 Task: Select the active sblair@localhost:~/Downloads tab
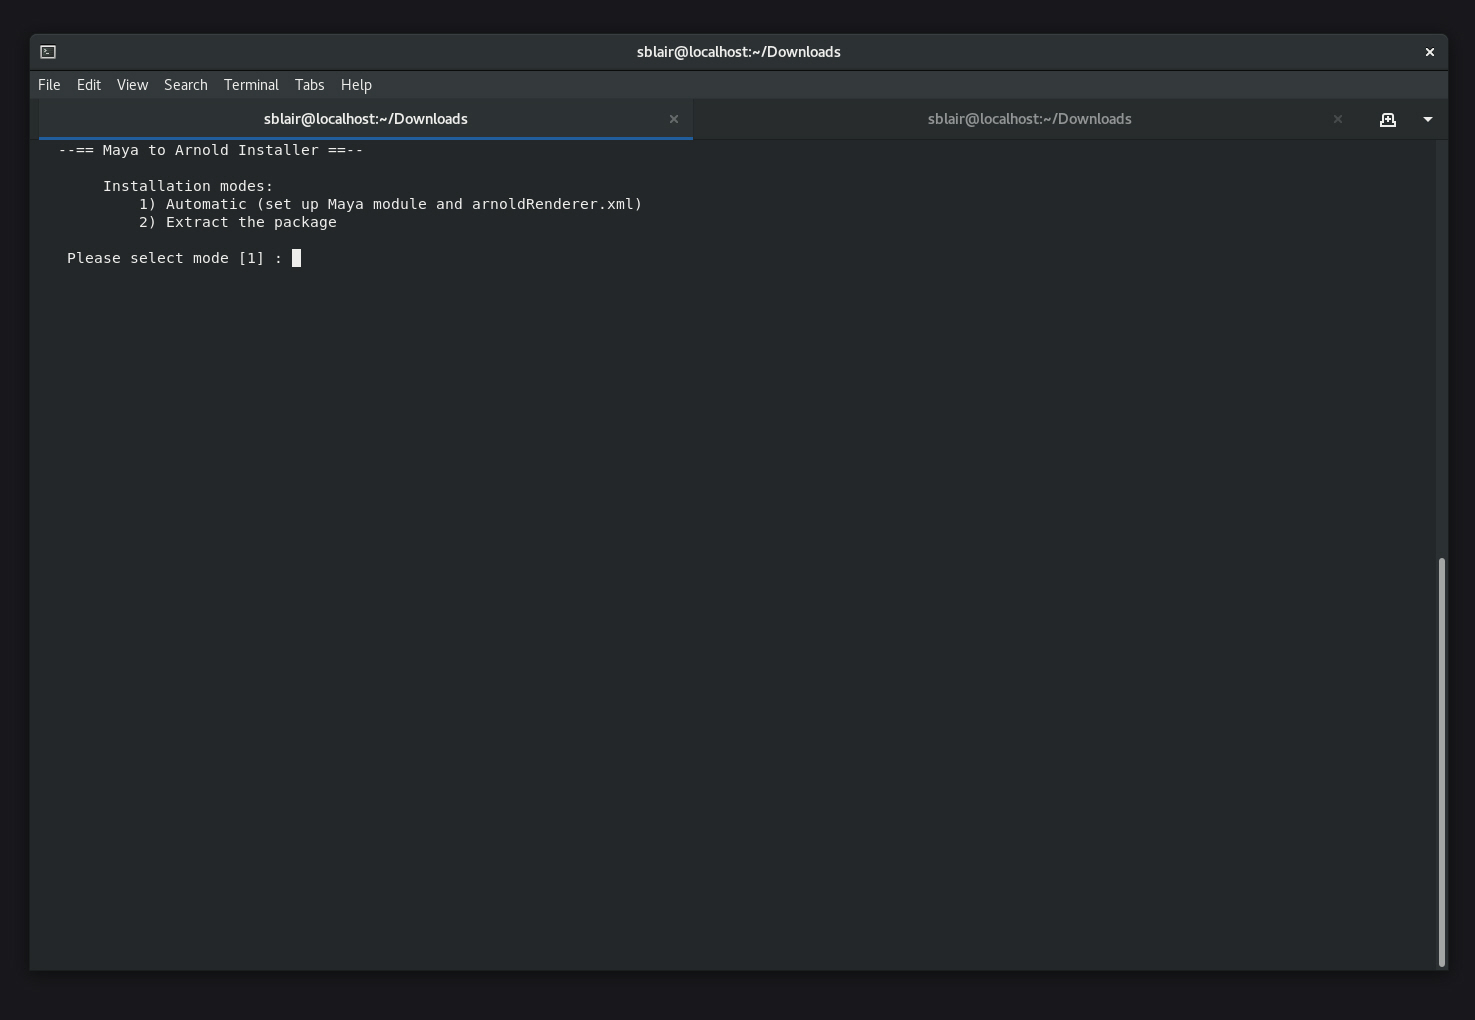pos(365,119)
